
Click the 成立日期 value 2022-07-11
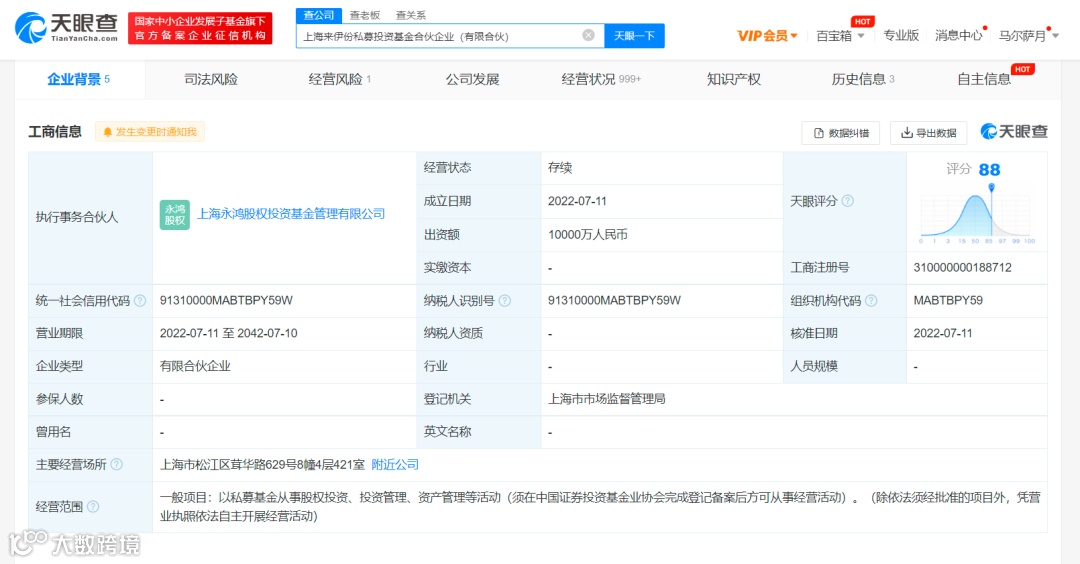coord(577,201)
